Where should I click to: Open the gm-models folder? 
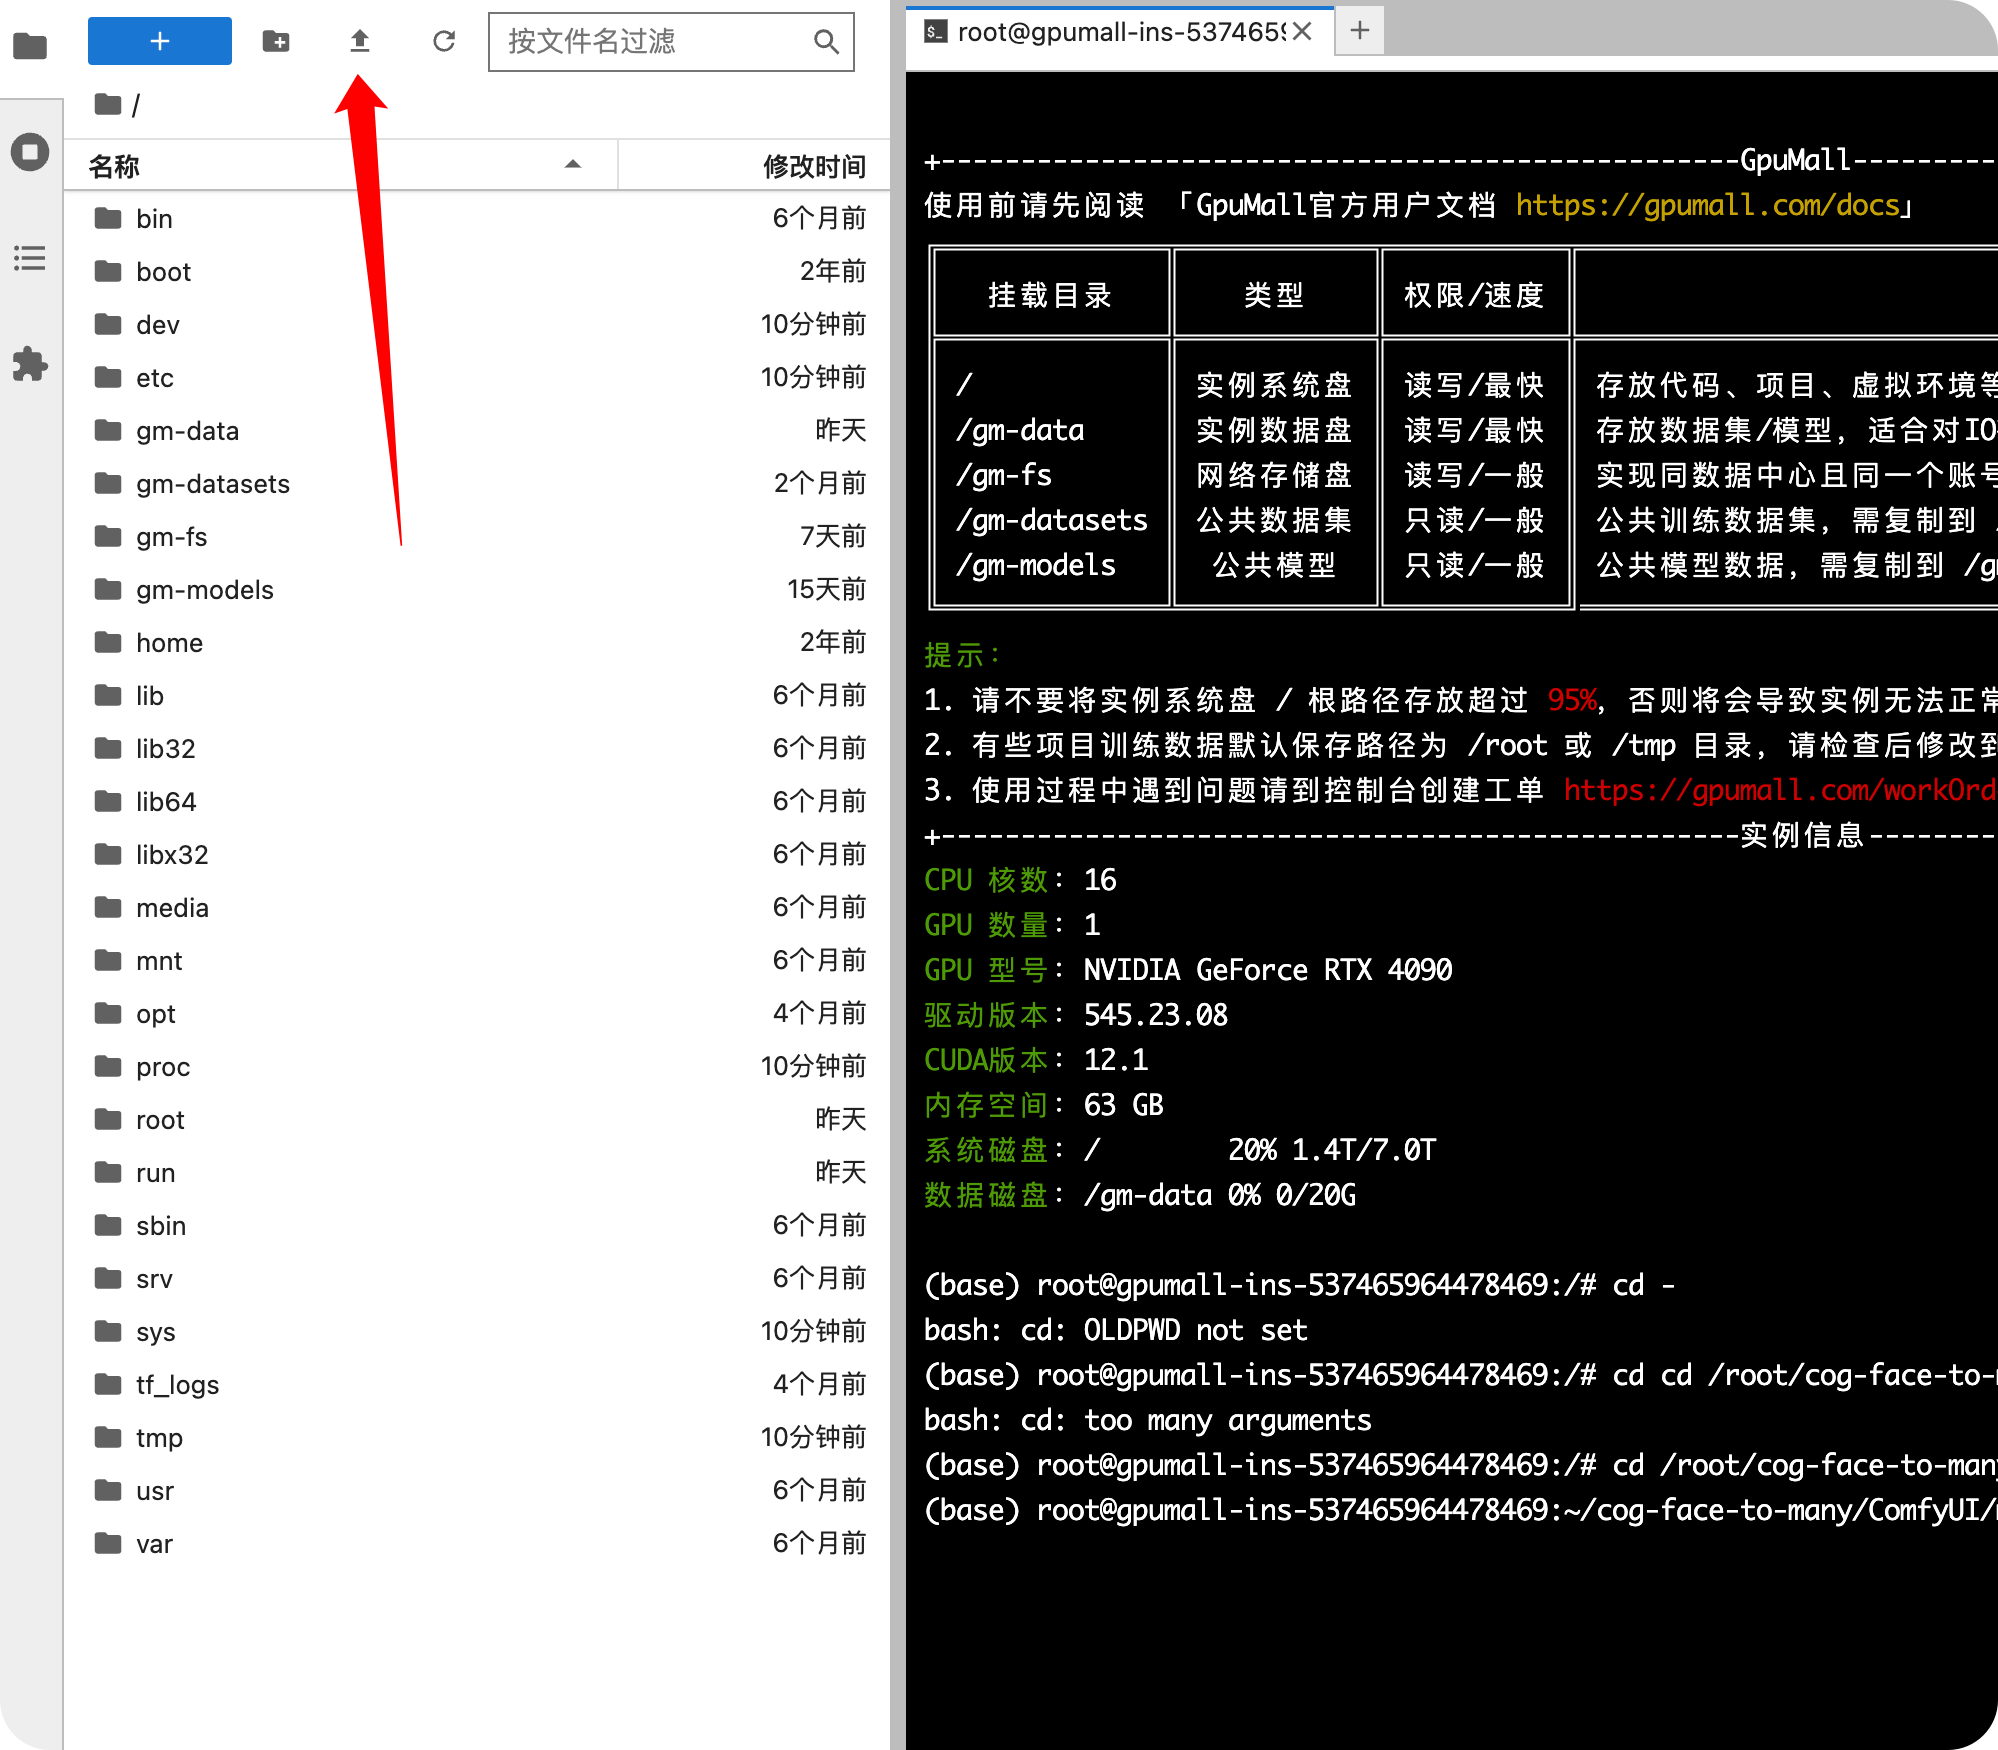pyautogui.click(x=477, y=589)
